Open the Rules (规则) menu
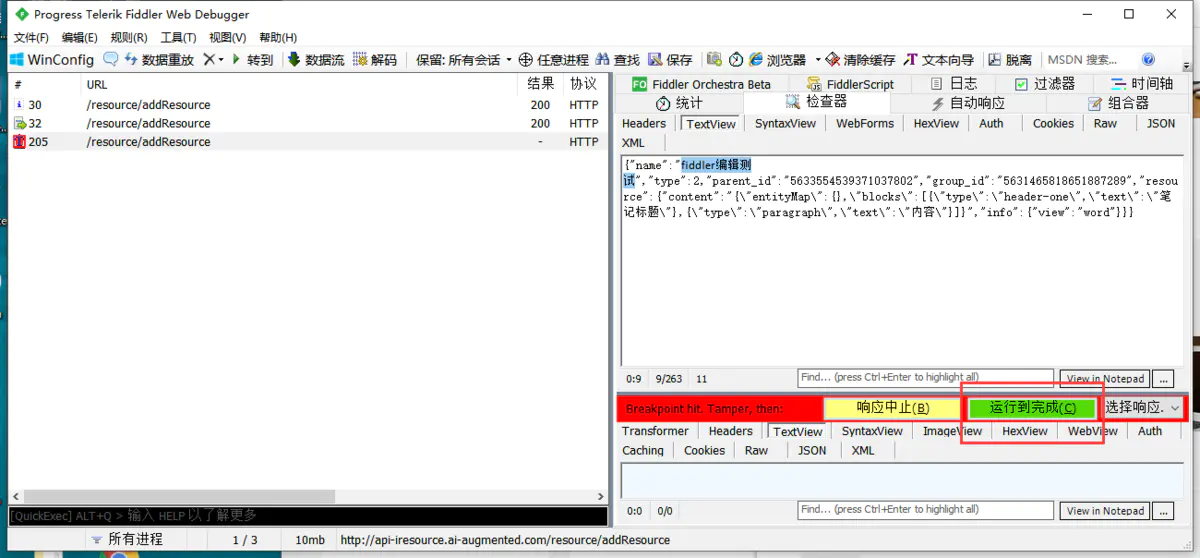The height and width of the screenshot is (558, 1200). [x=128, y=38]
